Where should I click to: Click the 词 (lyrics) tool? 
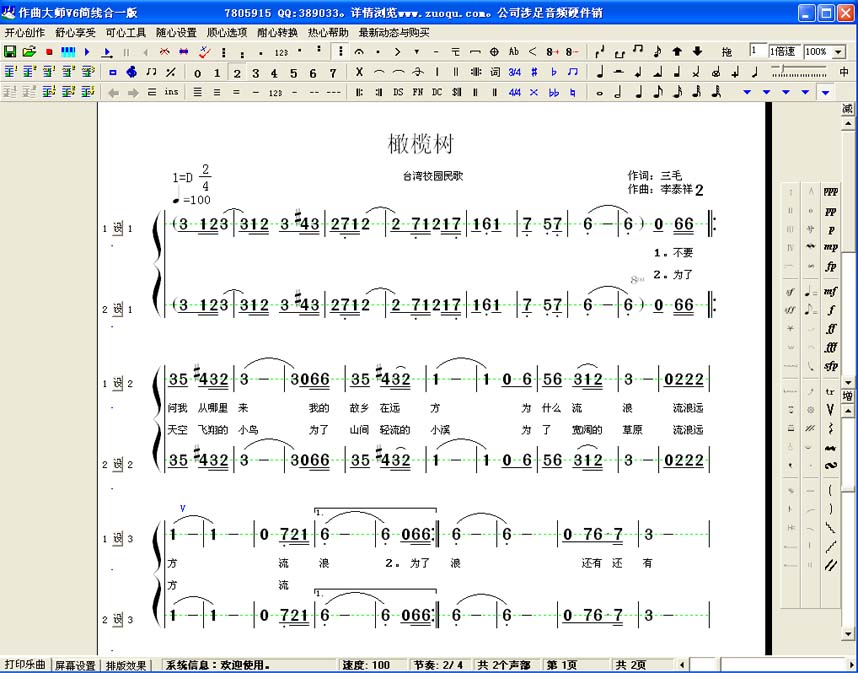click(x=495, y=72)
